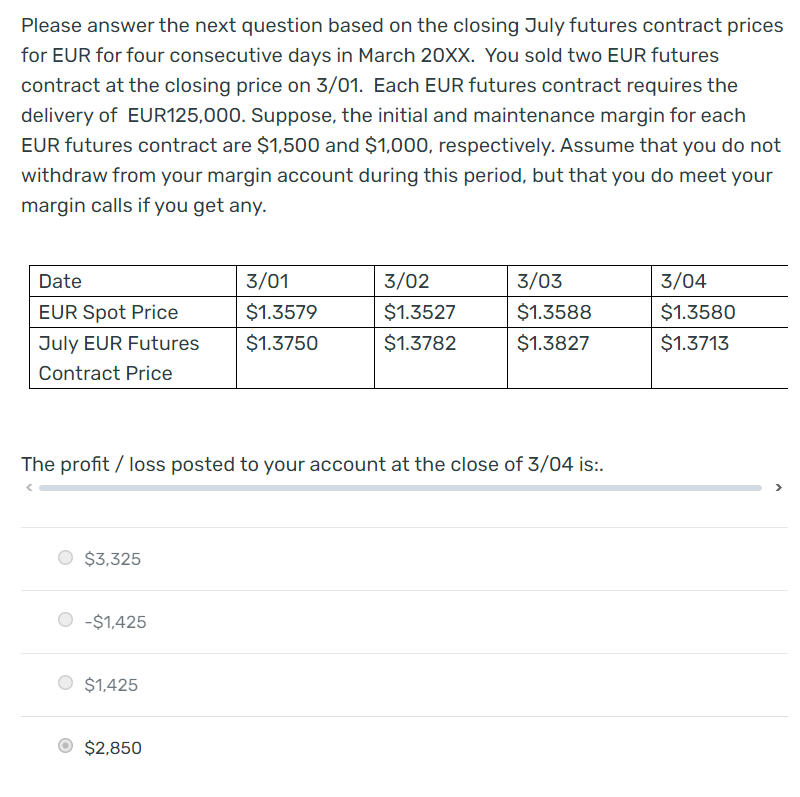This screenshot has height=797, width=800.
Task: Click the -$1,425 answer row
Action: (x=113, y=621)
